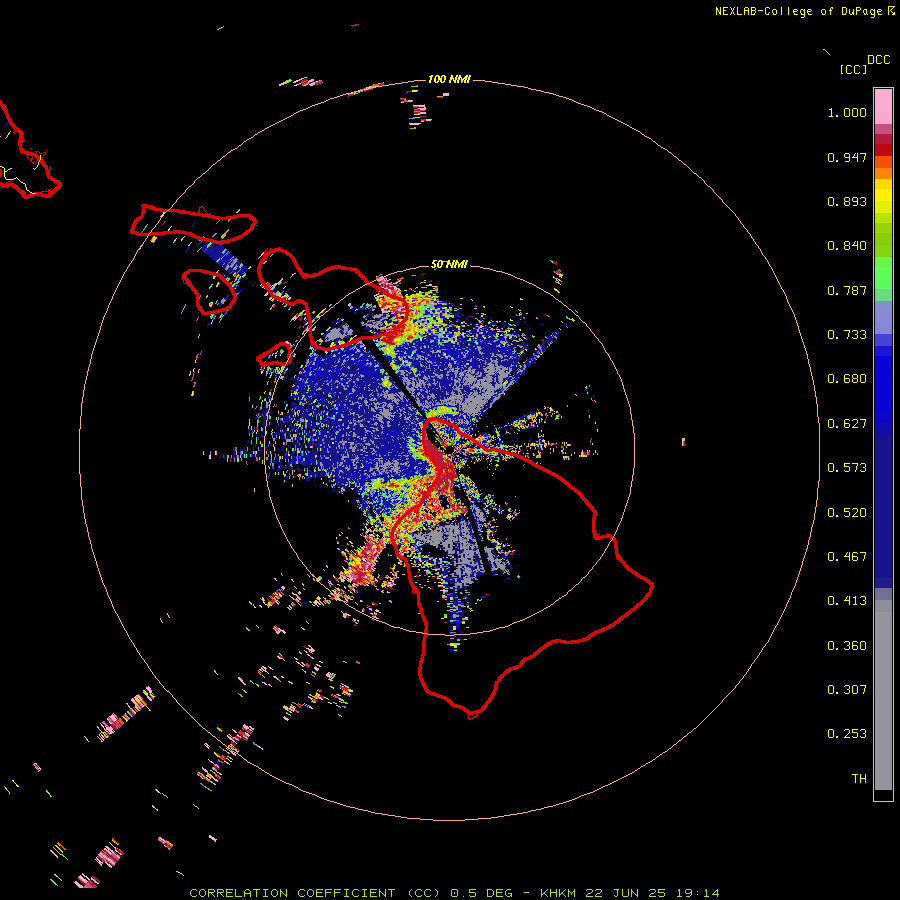900x900 pixels.
Task: Select the 0.520 legend value
Action: (x=847, y=513)
